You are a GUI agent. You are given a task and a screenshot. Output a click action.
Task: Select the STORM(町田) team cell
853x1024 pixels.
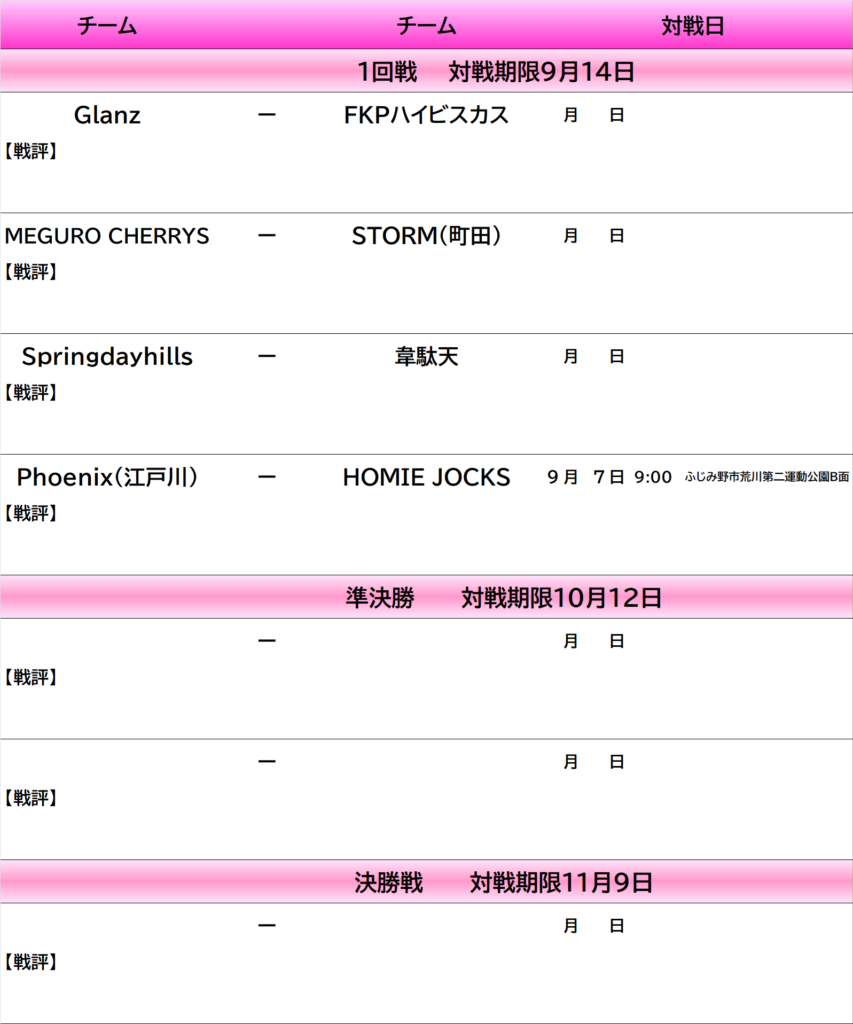(426, 236)
